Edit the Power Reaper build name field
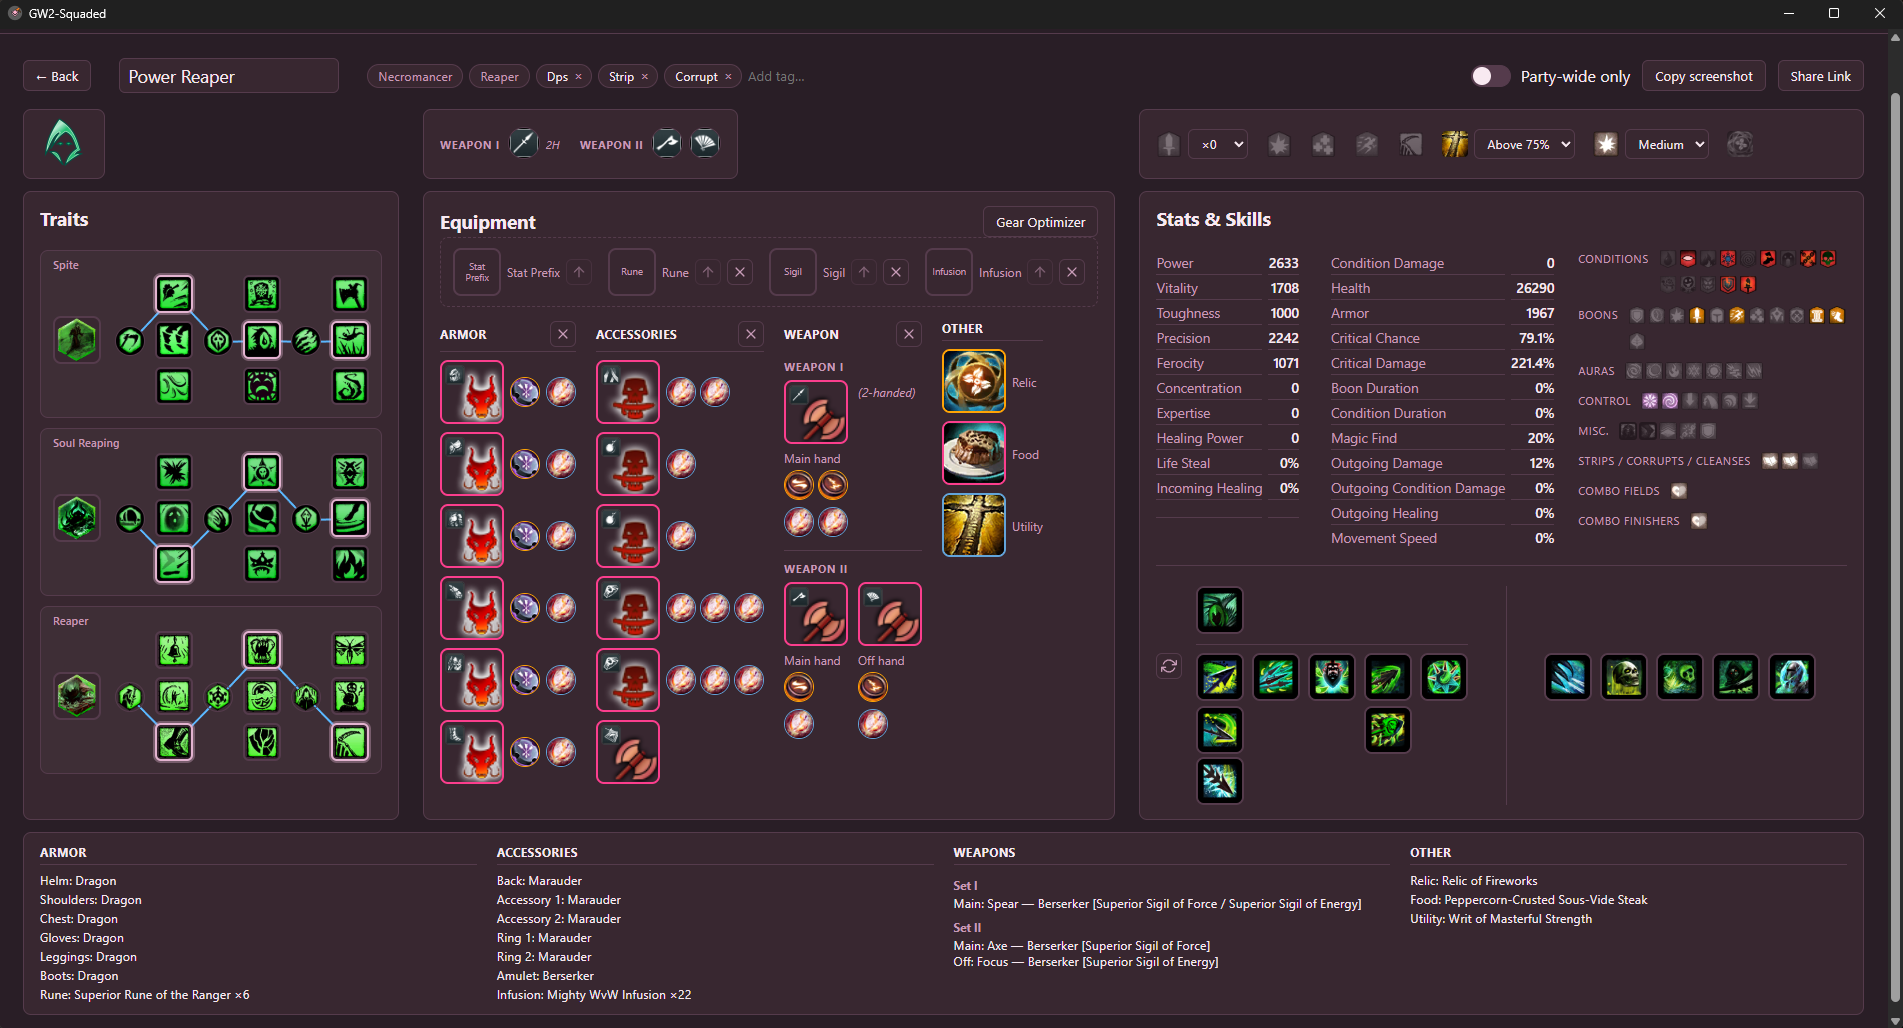Image resolution: width=1903 pixels, height=1028 pixels. 229,76
